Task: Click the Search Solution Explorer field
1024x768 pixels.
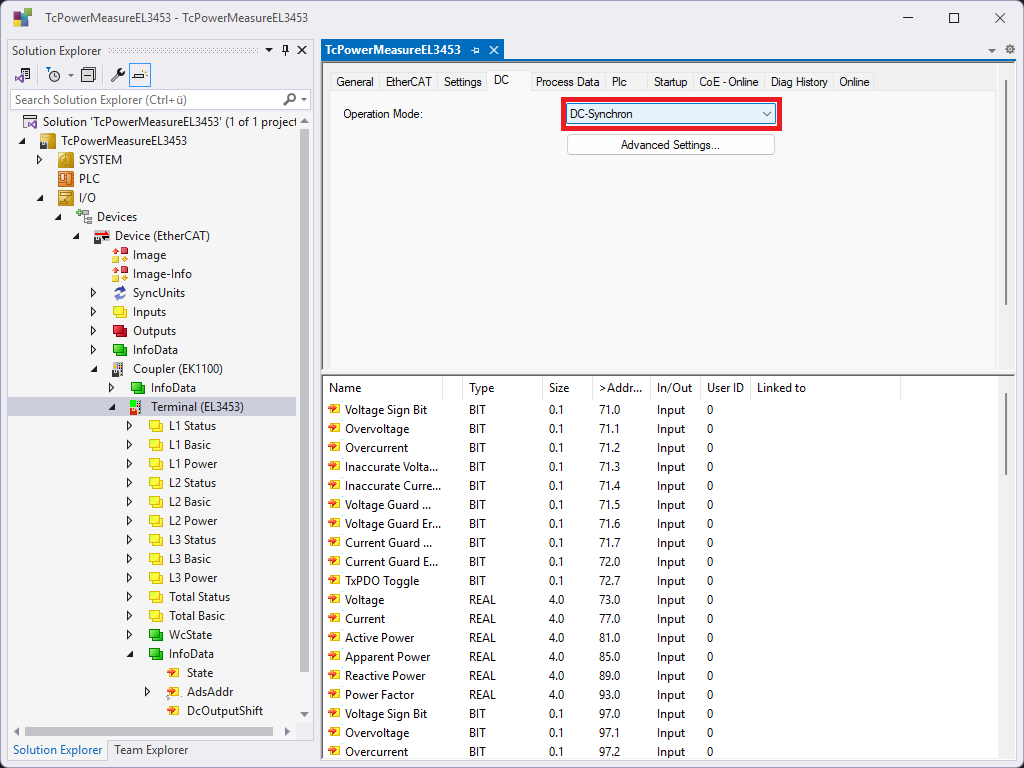Action: point(145,100)
